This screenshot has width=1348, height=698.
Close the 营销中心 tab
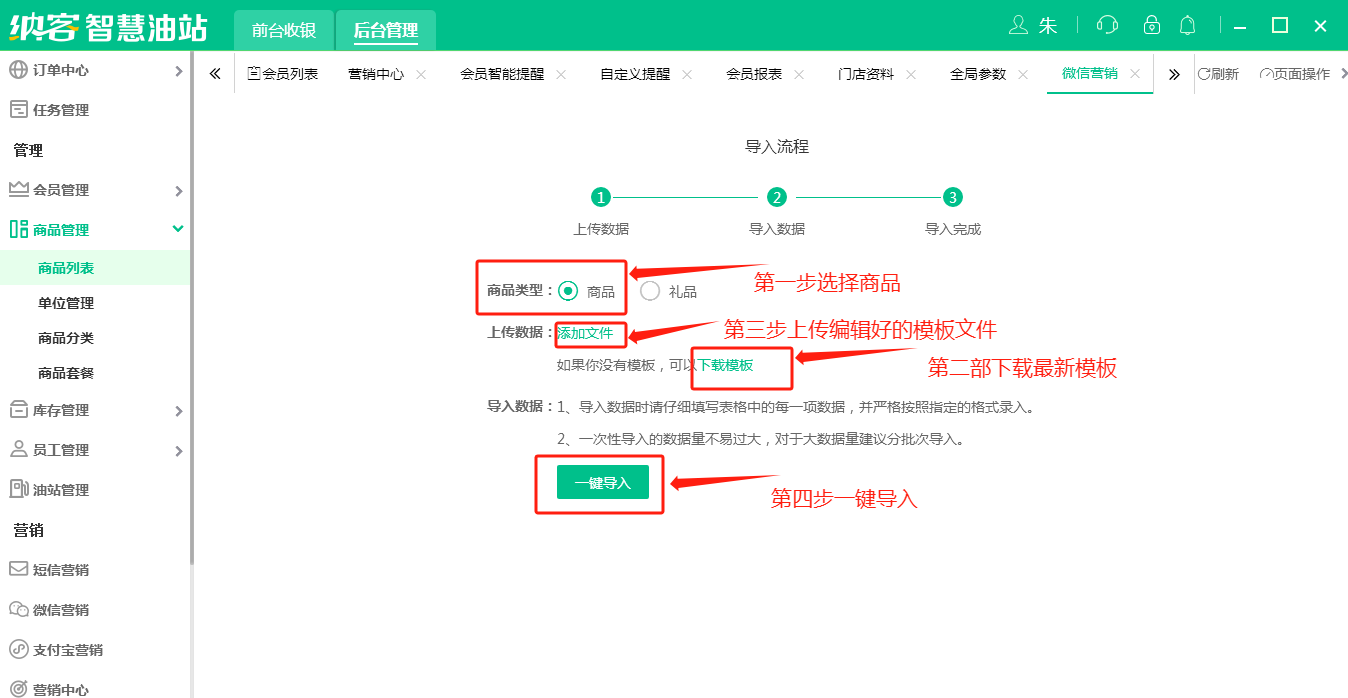click(421, 74)
